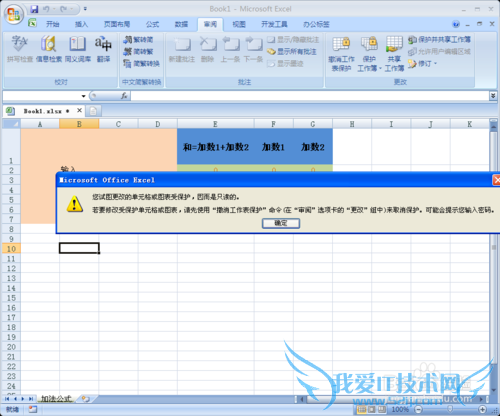Click into the formula bar
Viewport: 500px width, 416px height.
pyautogui.click(x=309, y=96)
